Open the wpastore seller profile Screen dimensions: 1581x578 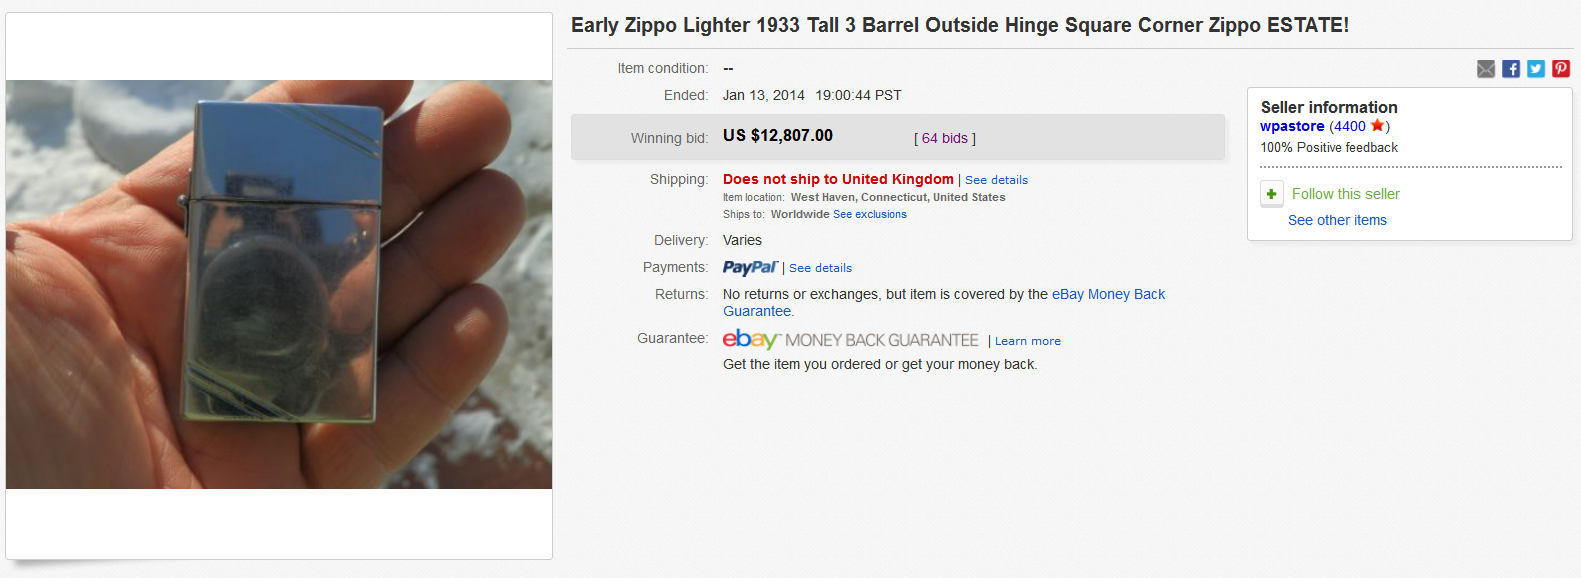click(x=1290, y=126)
